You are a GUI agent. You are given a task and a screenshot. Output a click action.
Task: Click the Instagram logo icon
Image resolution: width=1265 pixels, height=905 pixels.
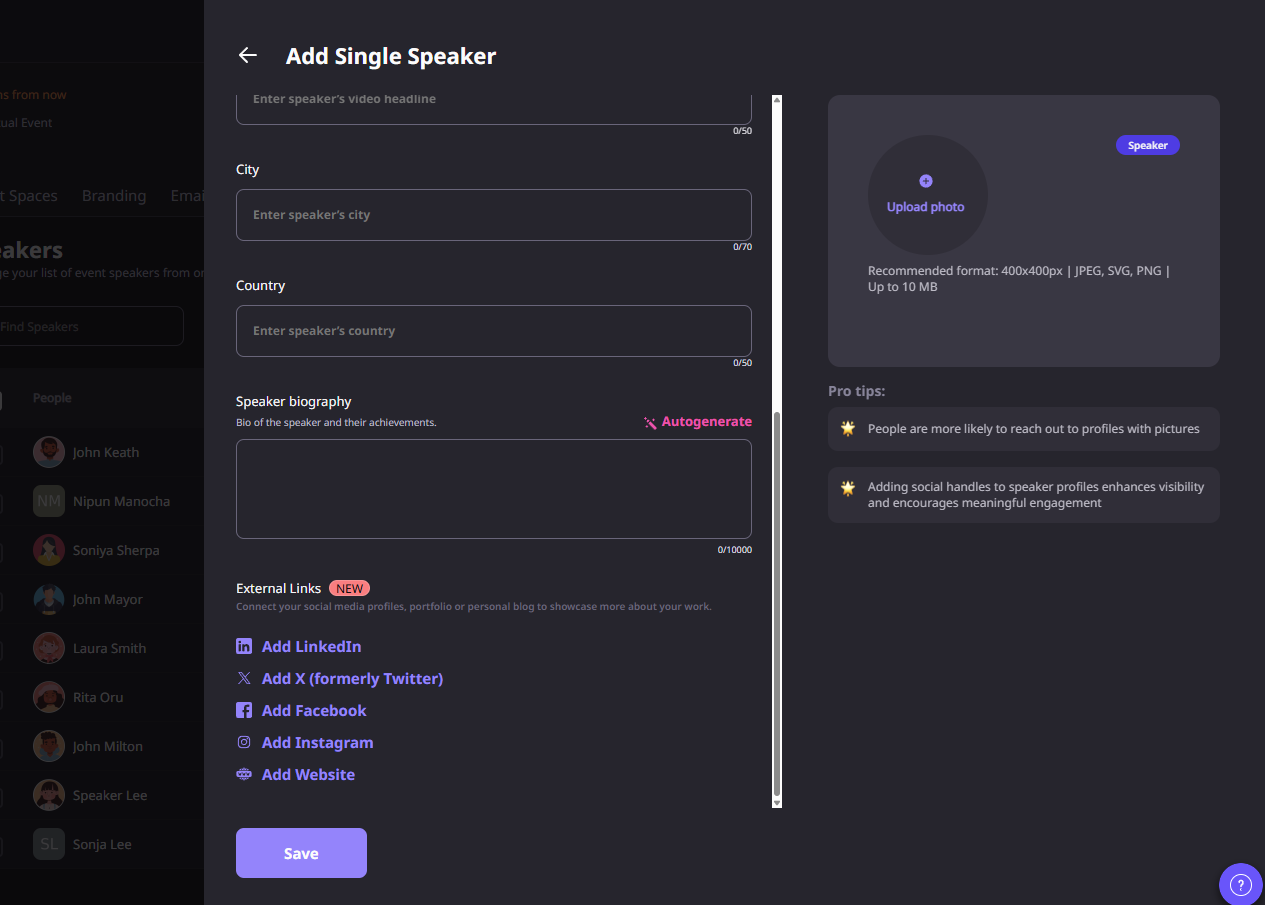tap(244, 743)
